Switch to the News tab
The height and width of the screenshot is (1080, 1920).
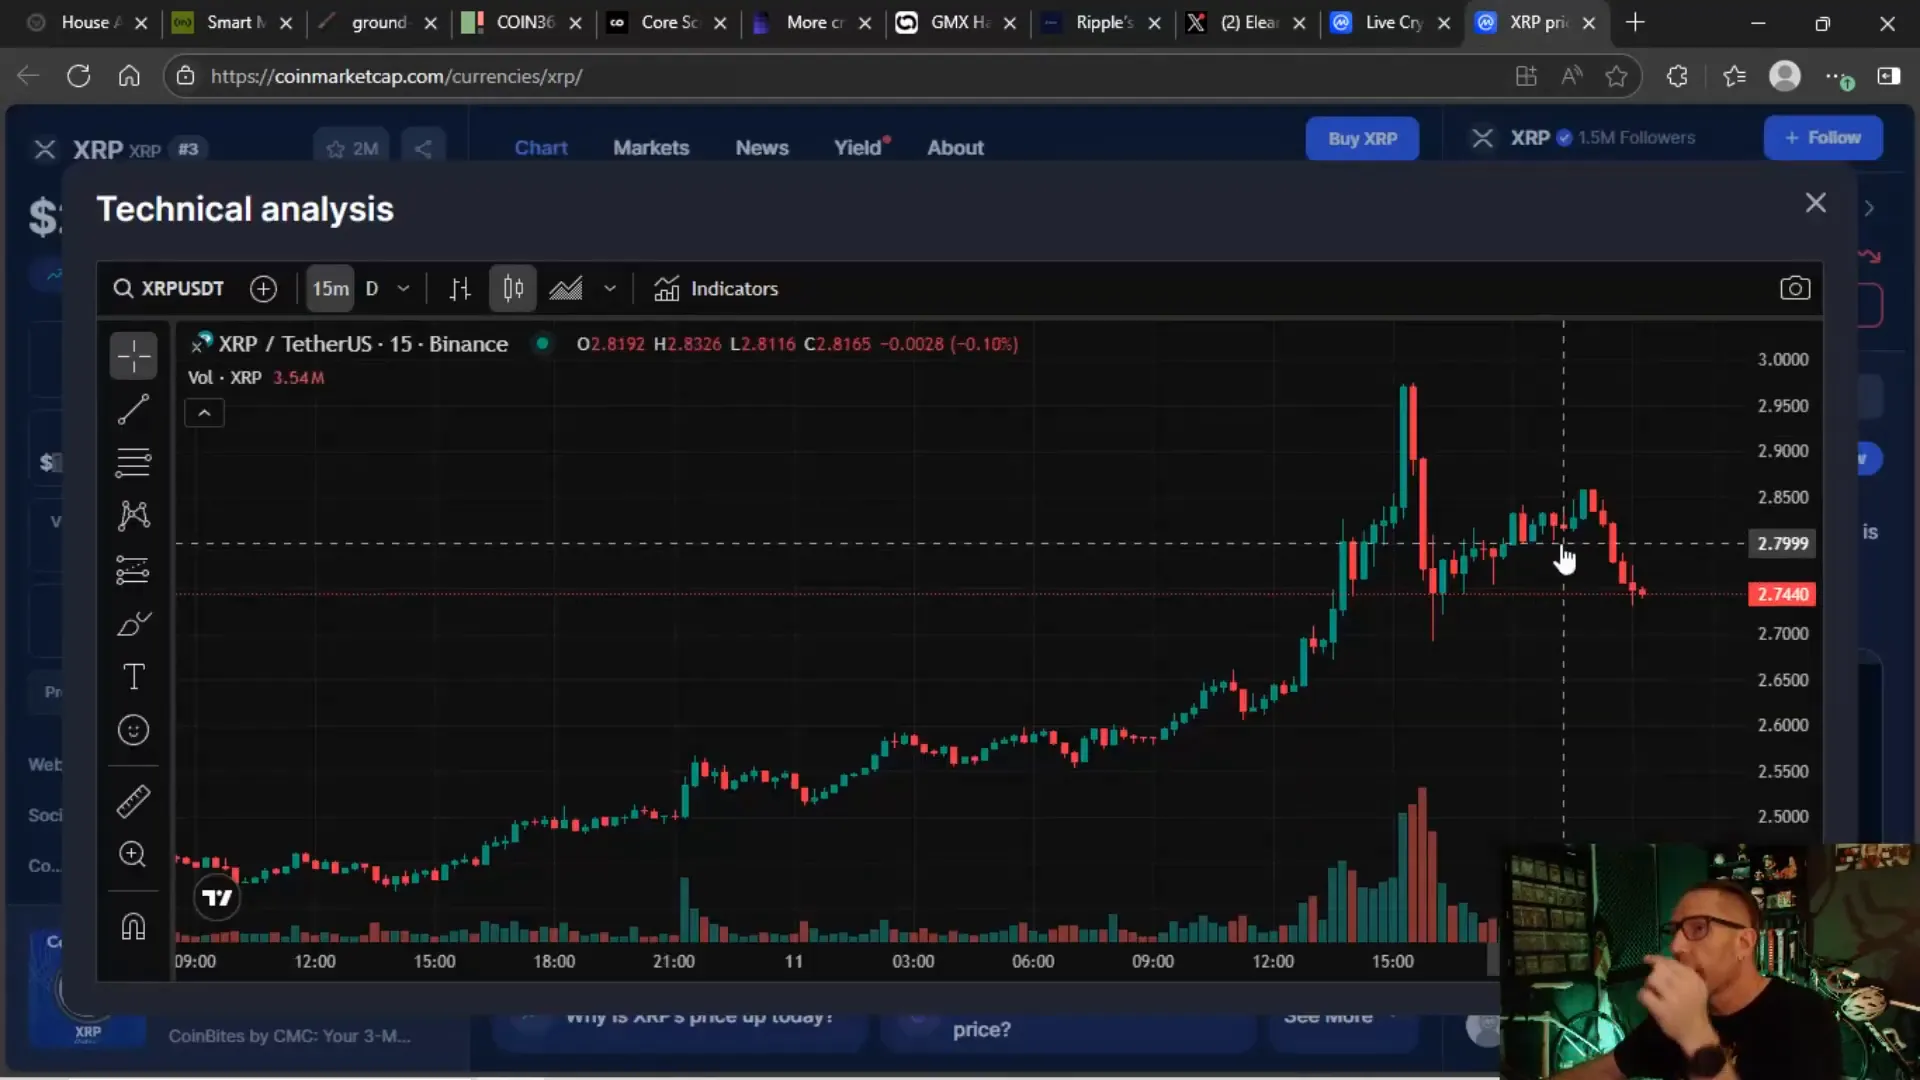click(x=762, y=148)
